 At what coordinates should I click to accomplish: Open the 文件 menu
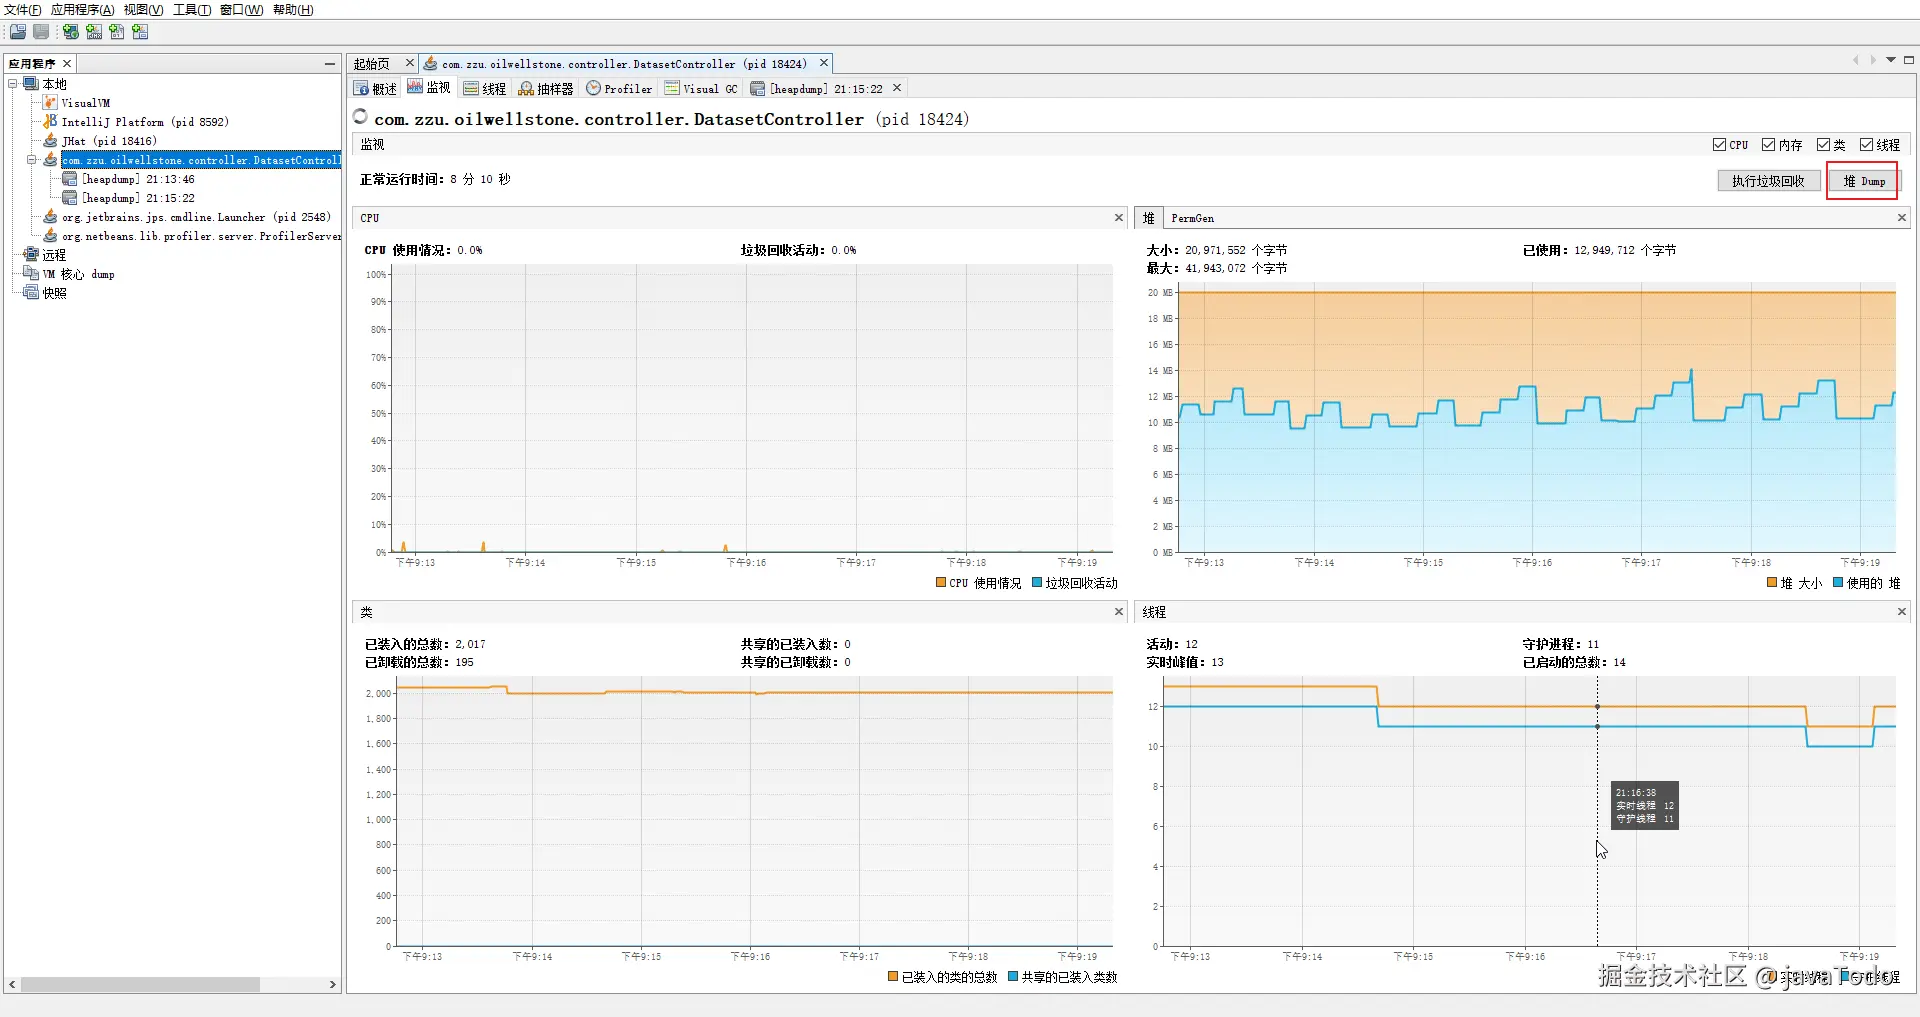[23, 10]
